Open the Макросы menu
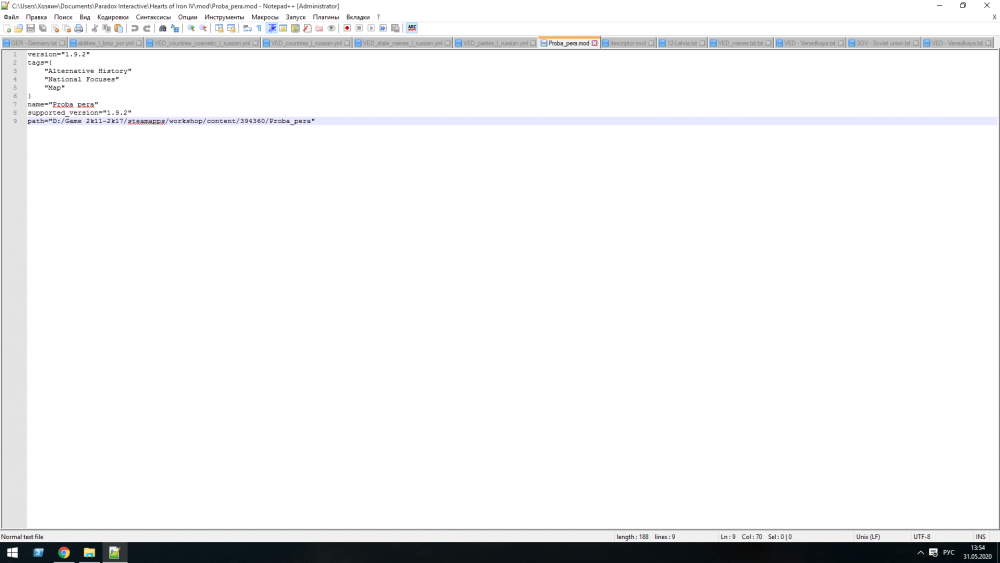 pyautogui.click(x=265, y=17)
